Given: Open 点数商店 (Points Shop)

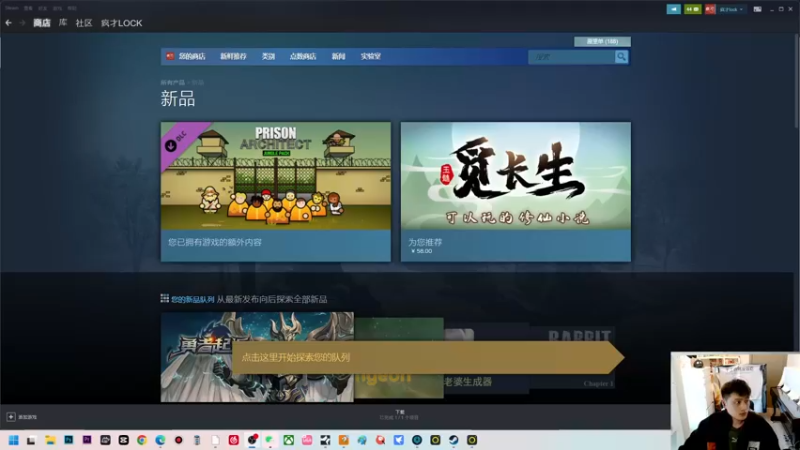Looking at the screenshot, I should (303, 56).
